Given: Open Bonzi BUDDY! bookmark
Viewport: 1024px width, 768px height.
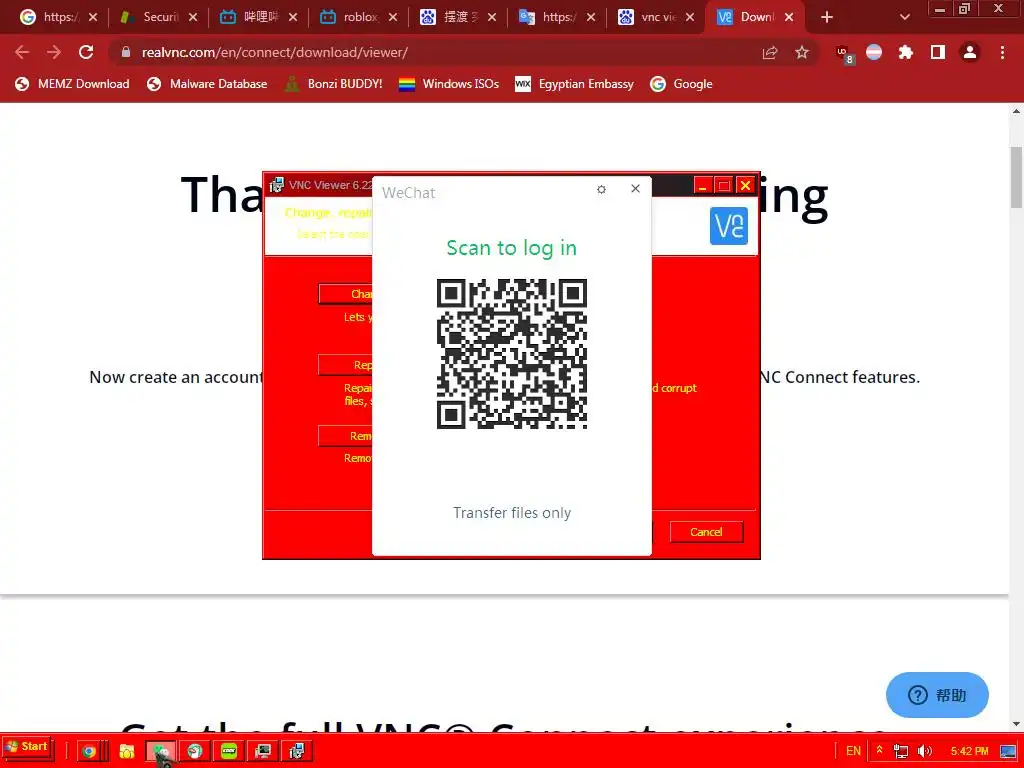Looking at the screenshot, I should (334, 84).
